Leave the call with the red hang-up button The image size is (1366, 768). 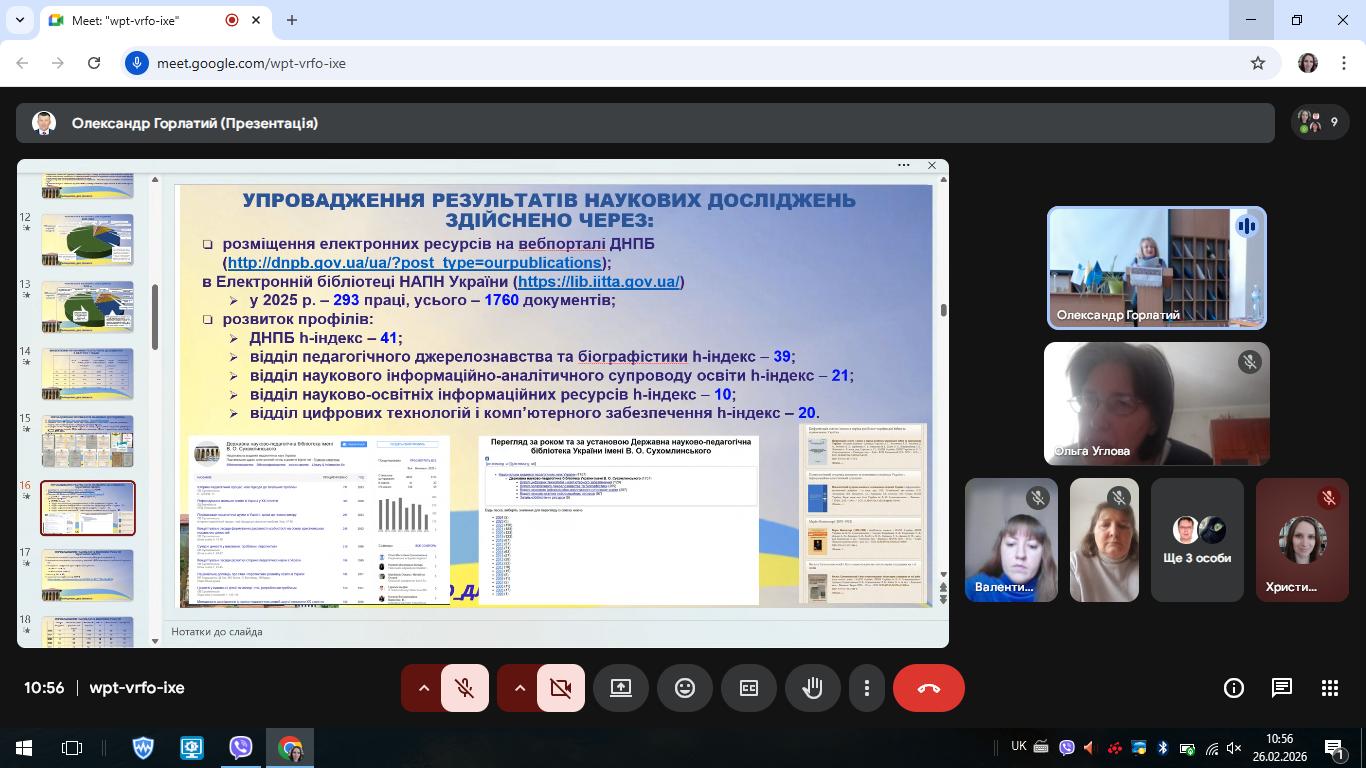928,688
